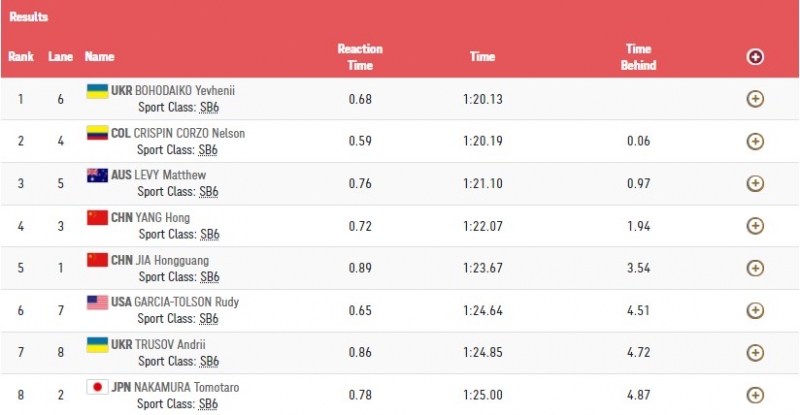This screenshot has width=800, height=415.
Task: Open GARCIA-TOLSON Rudy athlete name
Action: pos(186,302)
